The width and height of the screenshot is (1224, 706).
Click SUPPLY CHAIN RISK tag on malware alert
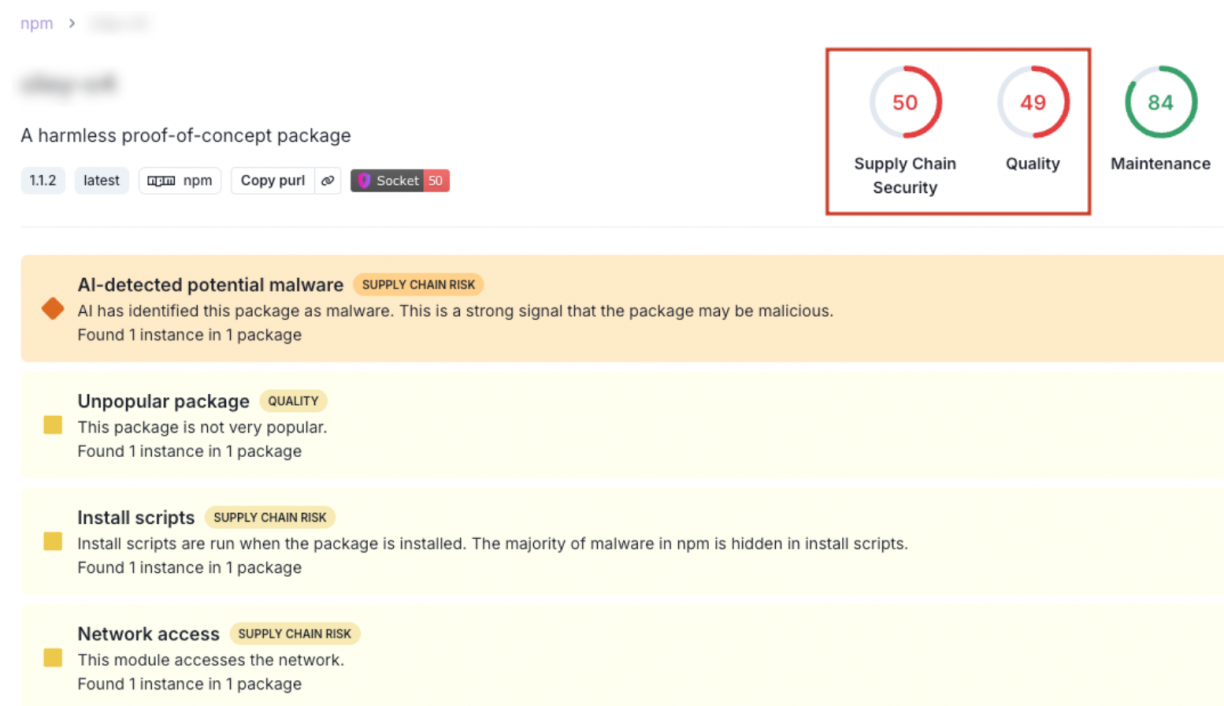(x=418, y=285)
